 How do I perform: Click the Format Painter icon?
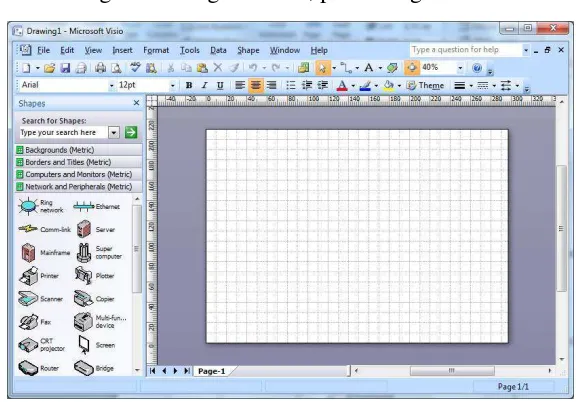[234, 68]
